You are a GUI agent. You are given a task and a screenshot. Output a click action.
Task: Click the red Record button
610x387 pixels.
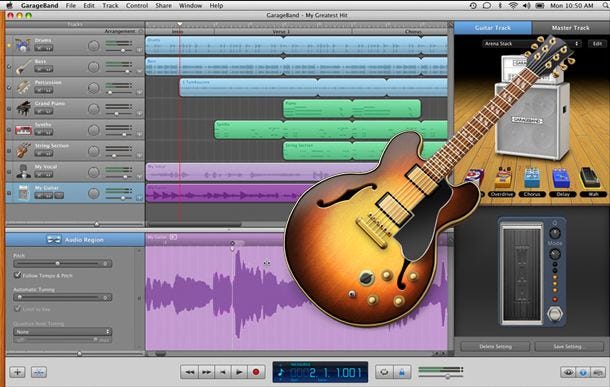[x=256, y=372]
